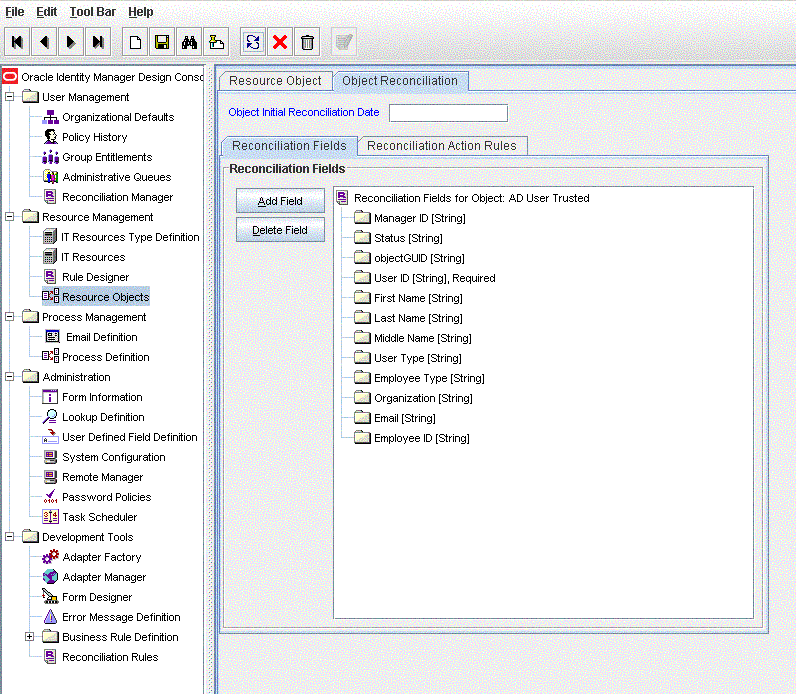Expand the Business Rule Definition node
796x694 pixels.
tap(30, 637)
